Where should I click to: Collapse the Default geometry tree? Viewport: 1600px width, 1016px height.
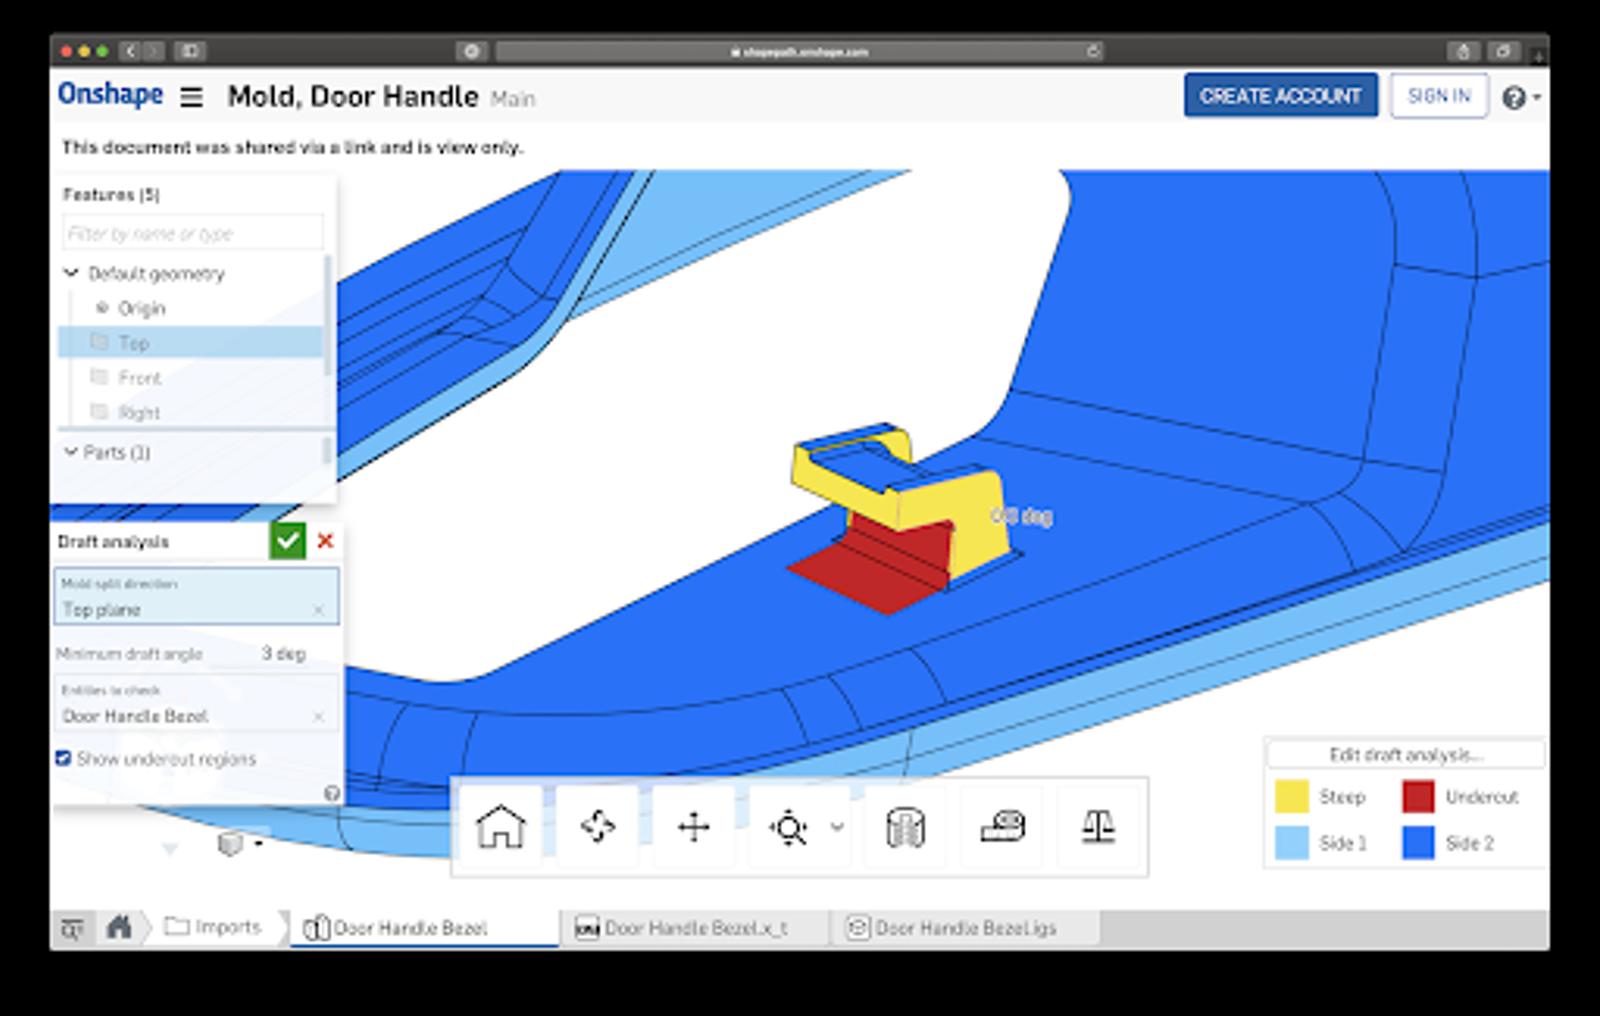click(71, 273)
